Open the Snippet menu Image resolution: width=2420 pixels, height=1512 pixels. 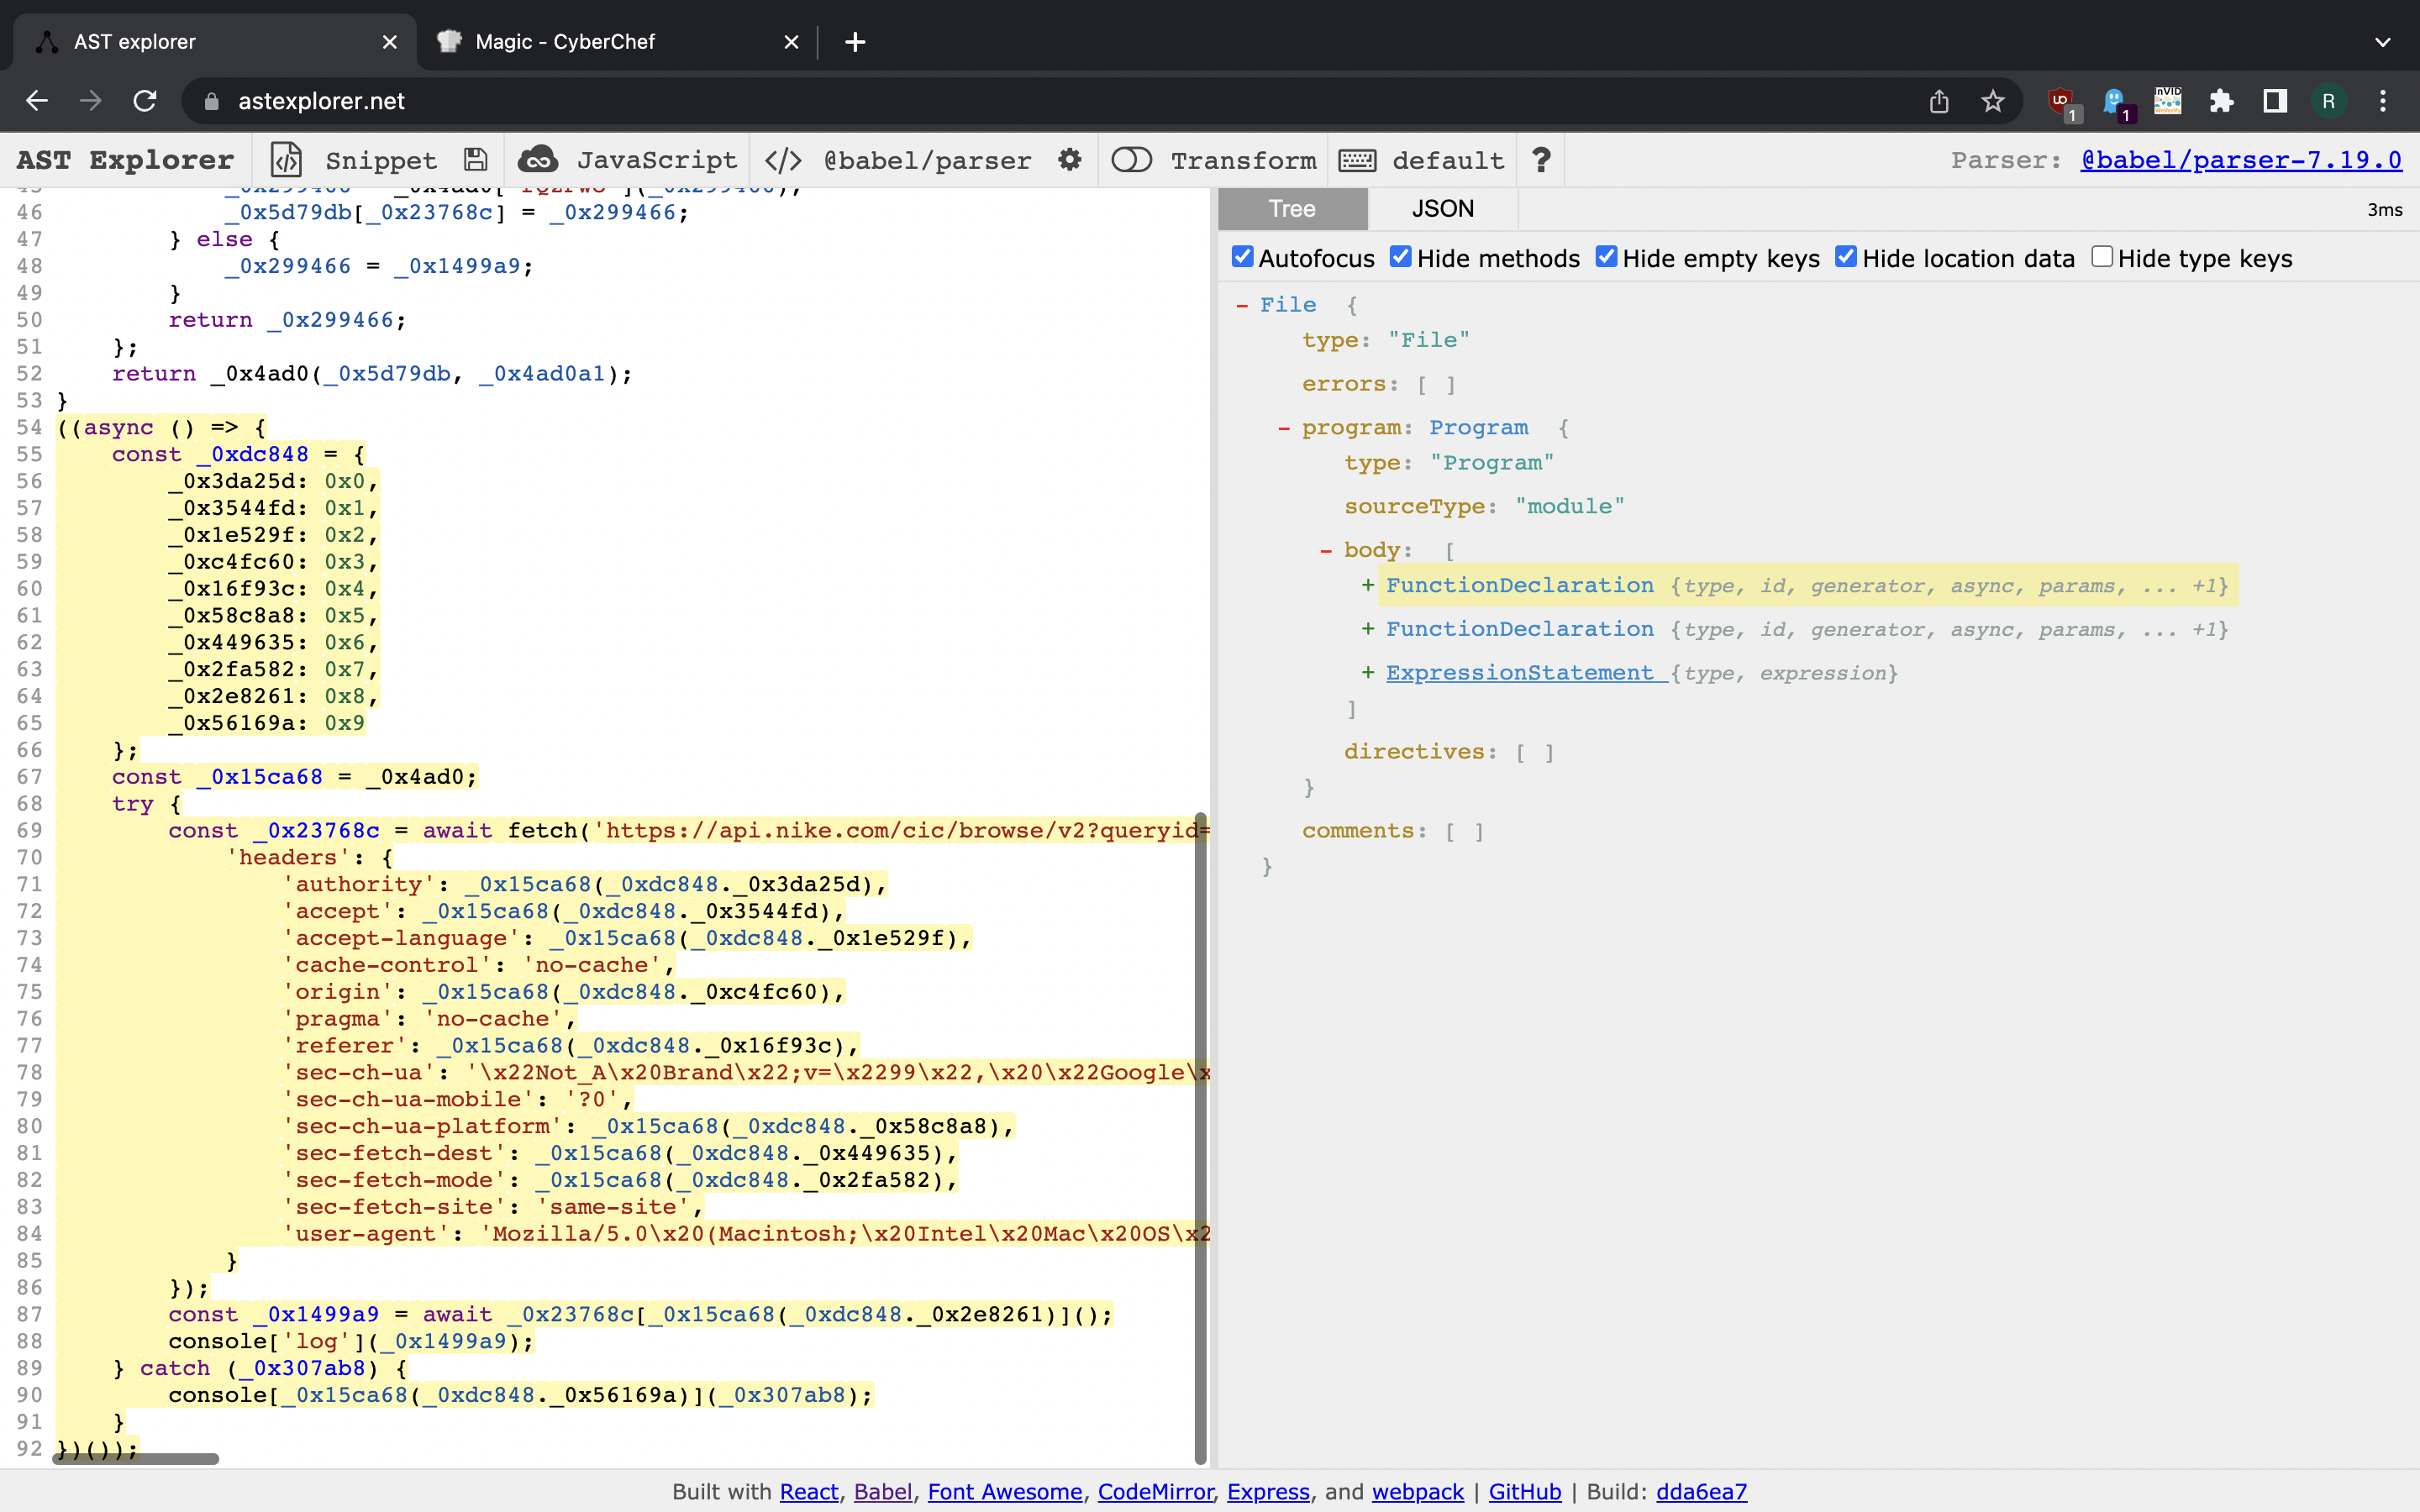pyautogui.click(x=381, y=160)
